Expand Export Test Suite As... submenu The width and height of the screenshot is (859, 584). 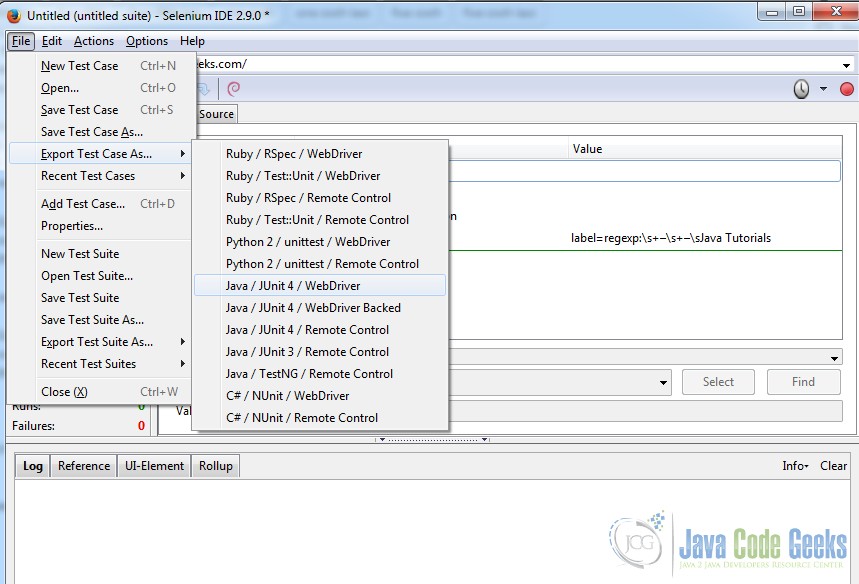(x=100, y=342)
